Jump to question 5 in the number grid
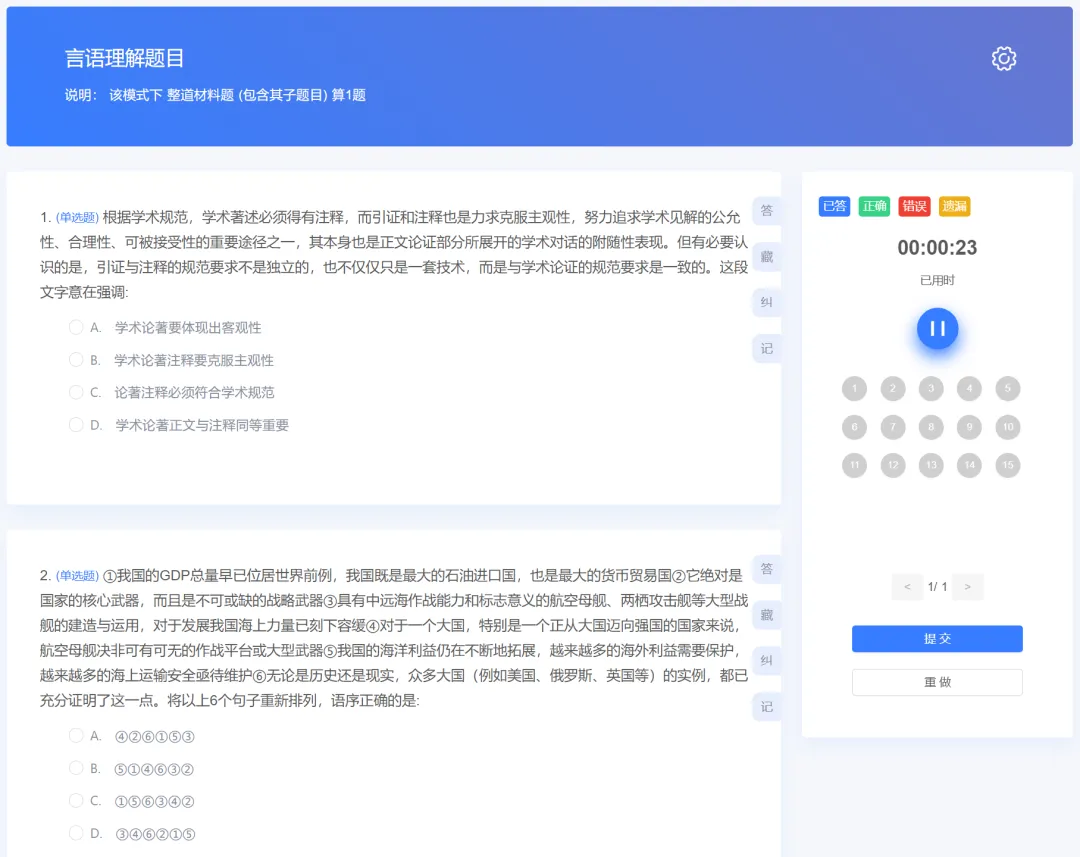 tap(1008, 389)
